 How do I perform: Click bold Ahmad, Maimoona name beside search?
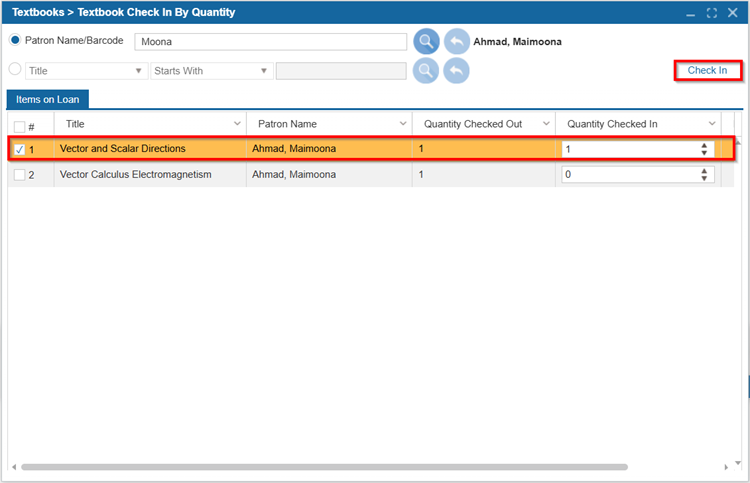tap(518, 42)
